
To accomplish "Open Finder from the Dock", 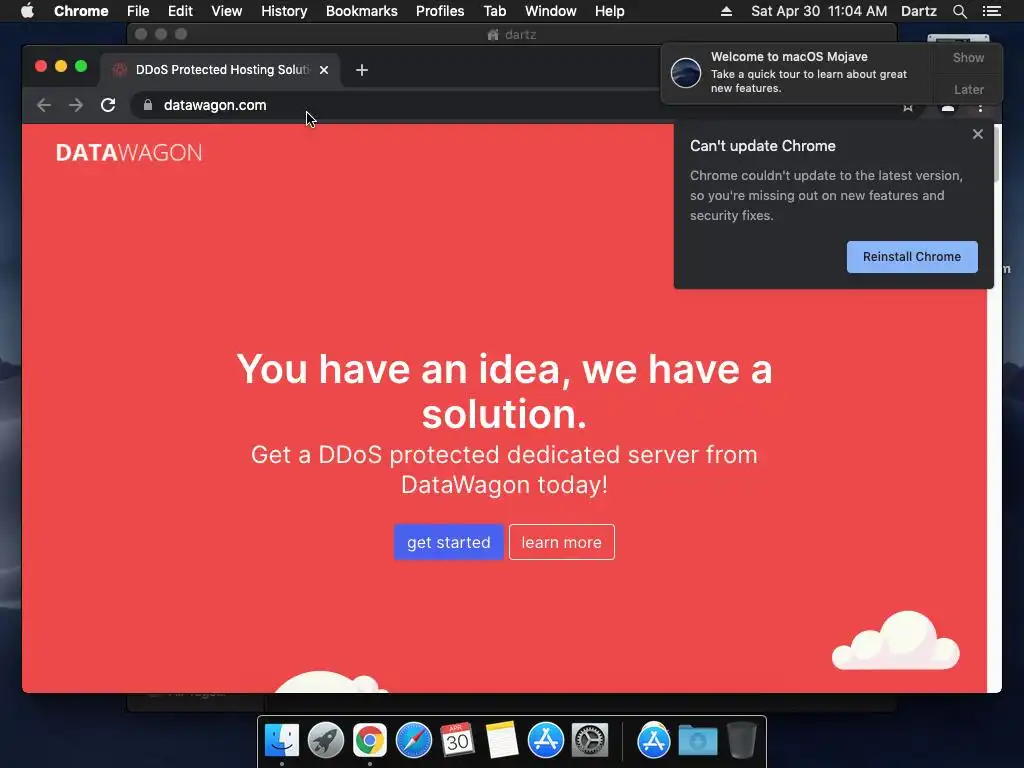I will 281,741.
